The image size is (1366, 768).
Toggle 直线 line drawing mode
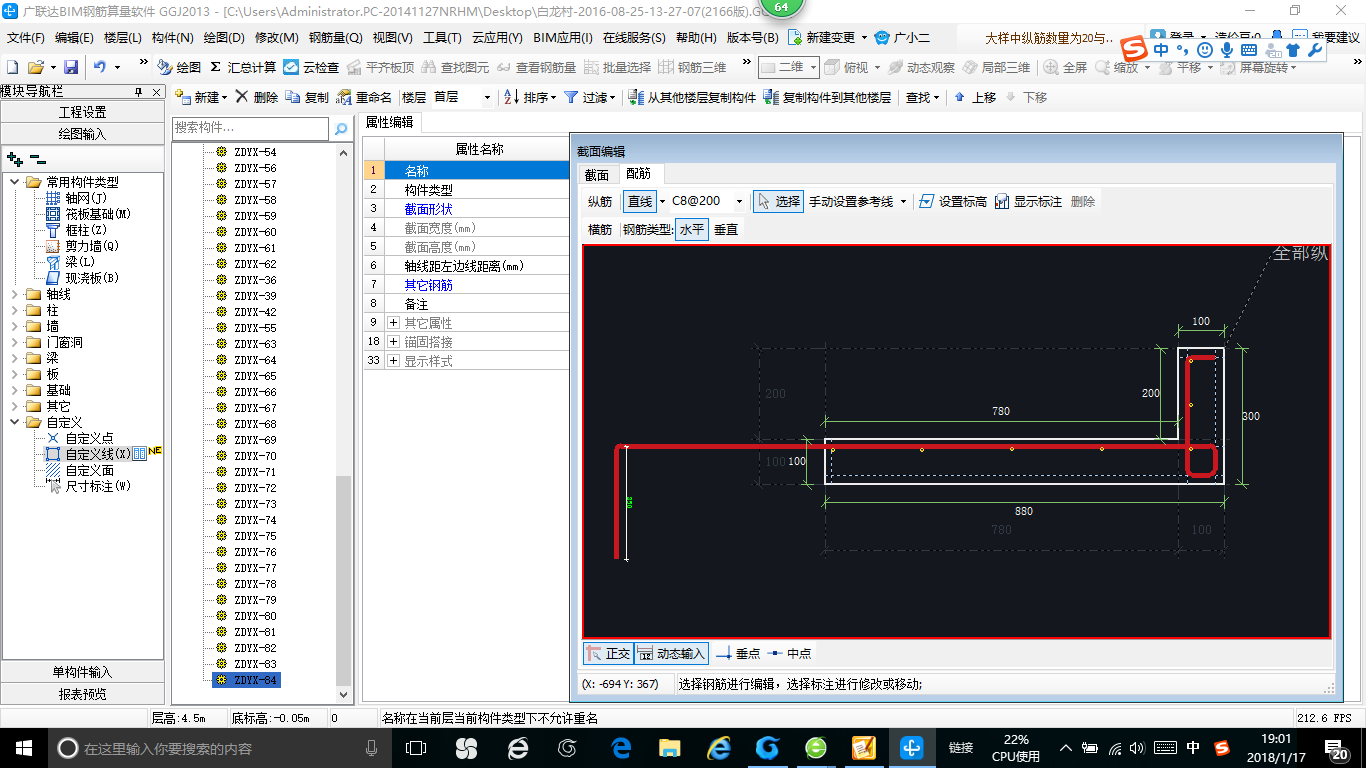pos(640,201)
